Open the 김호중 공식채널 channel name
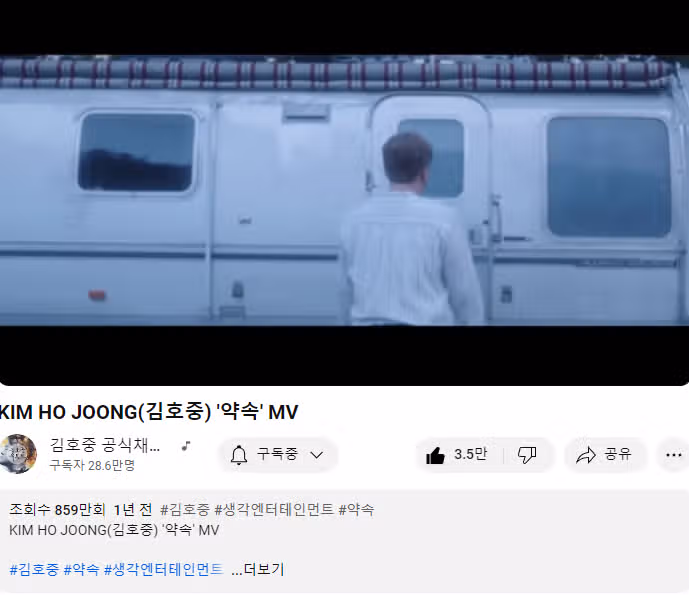This screenshot has height=595, width=689. click(x=105, y=445)
